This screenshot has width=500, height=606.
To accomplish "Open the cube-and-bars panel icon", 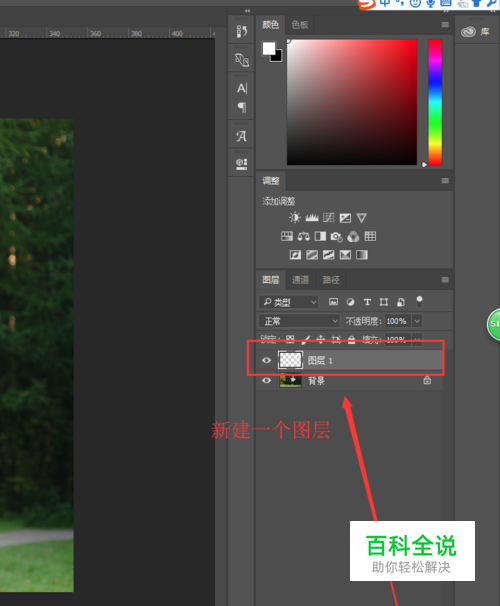I will tap(241, 164).
